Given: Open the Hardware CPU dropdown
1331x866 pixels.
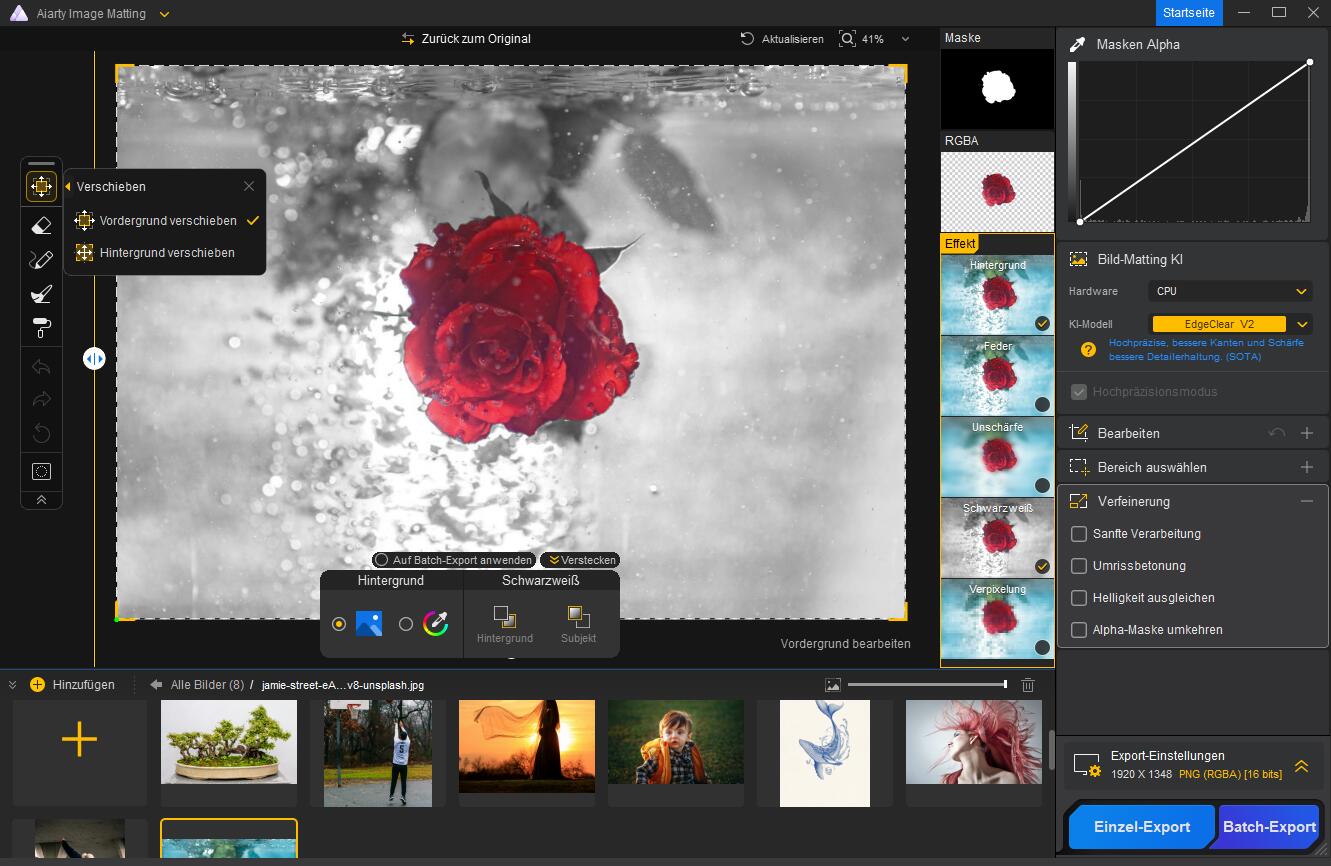Looking at the screenshot, I should (1230, 291).
